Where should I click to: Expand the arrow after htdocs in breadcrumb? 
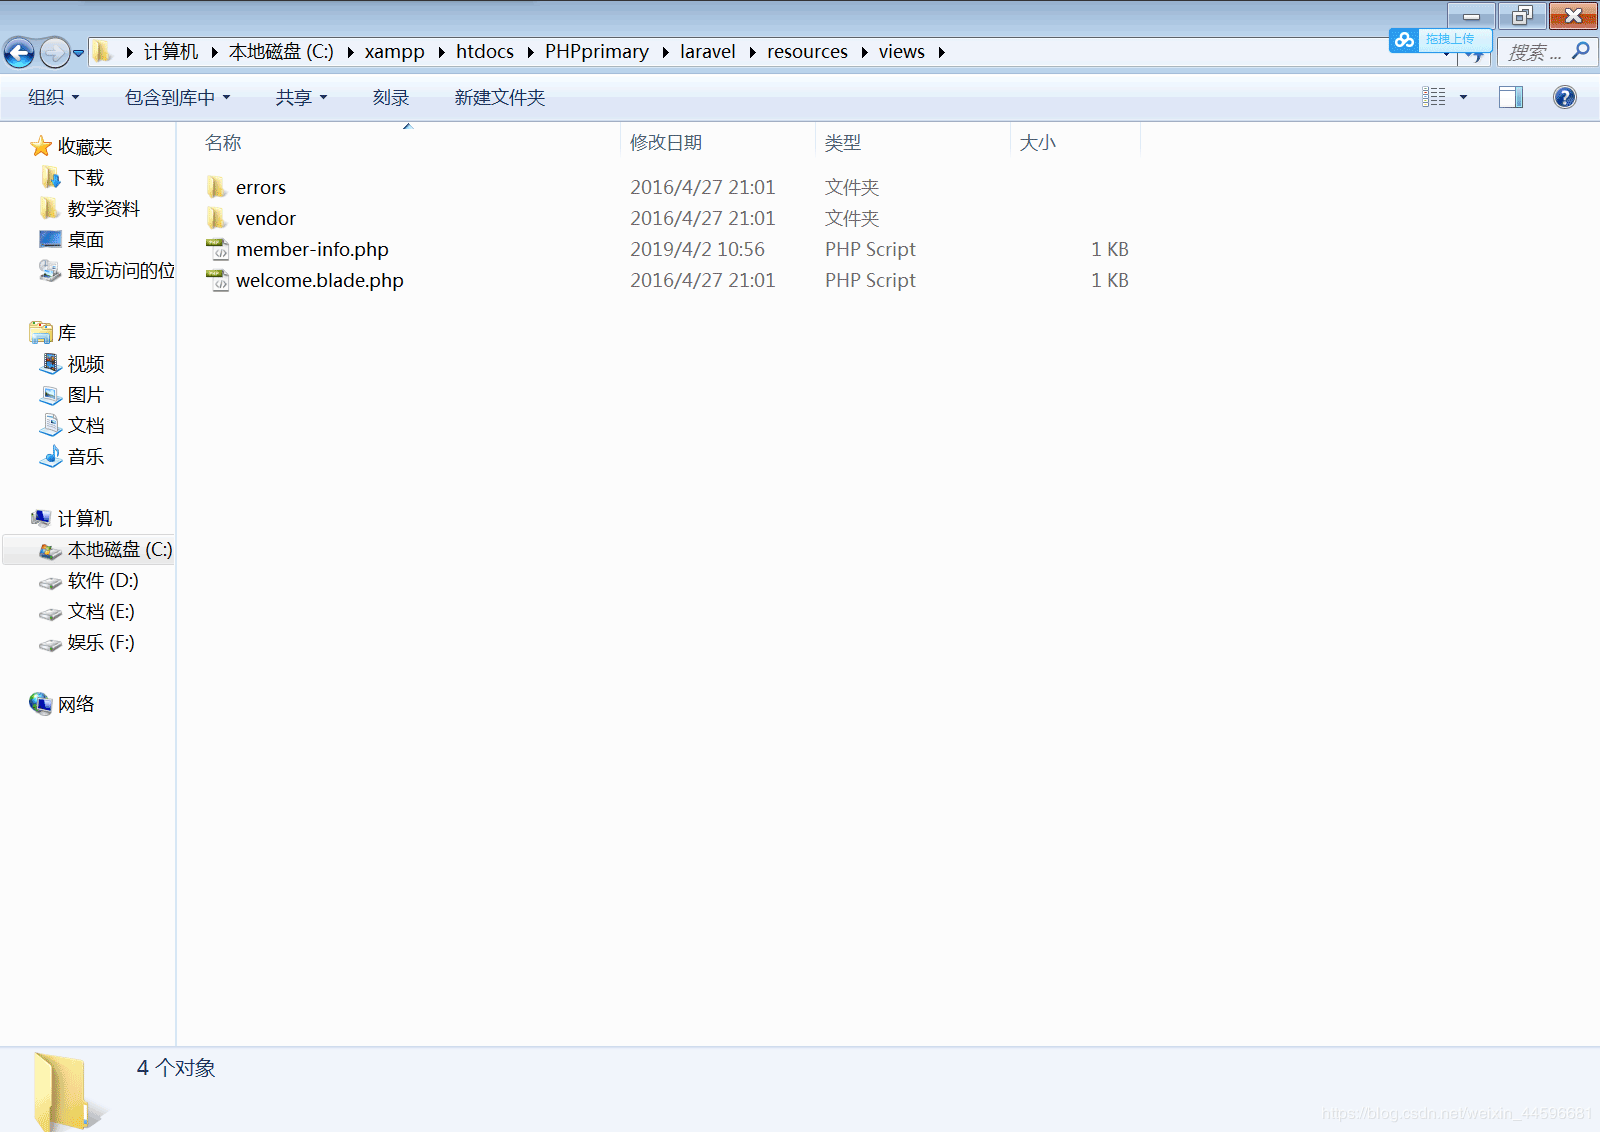(530, 52)
